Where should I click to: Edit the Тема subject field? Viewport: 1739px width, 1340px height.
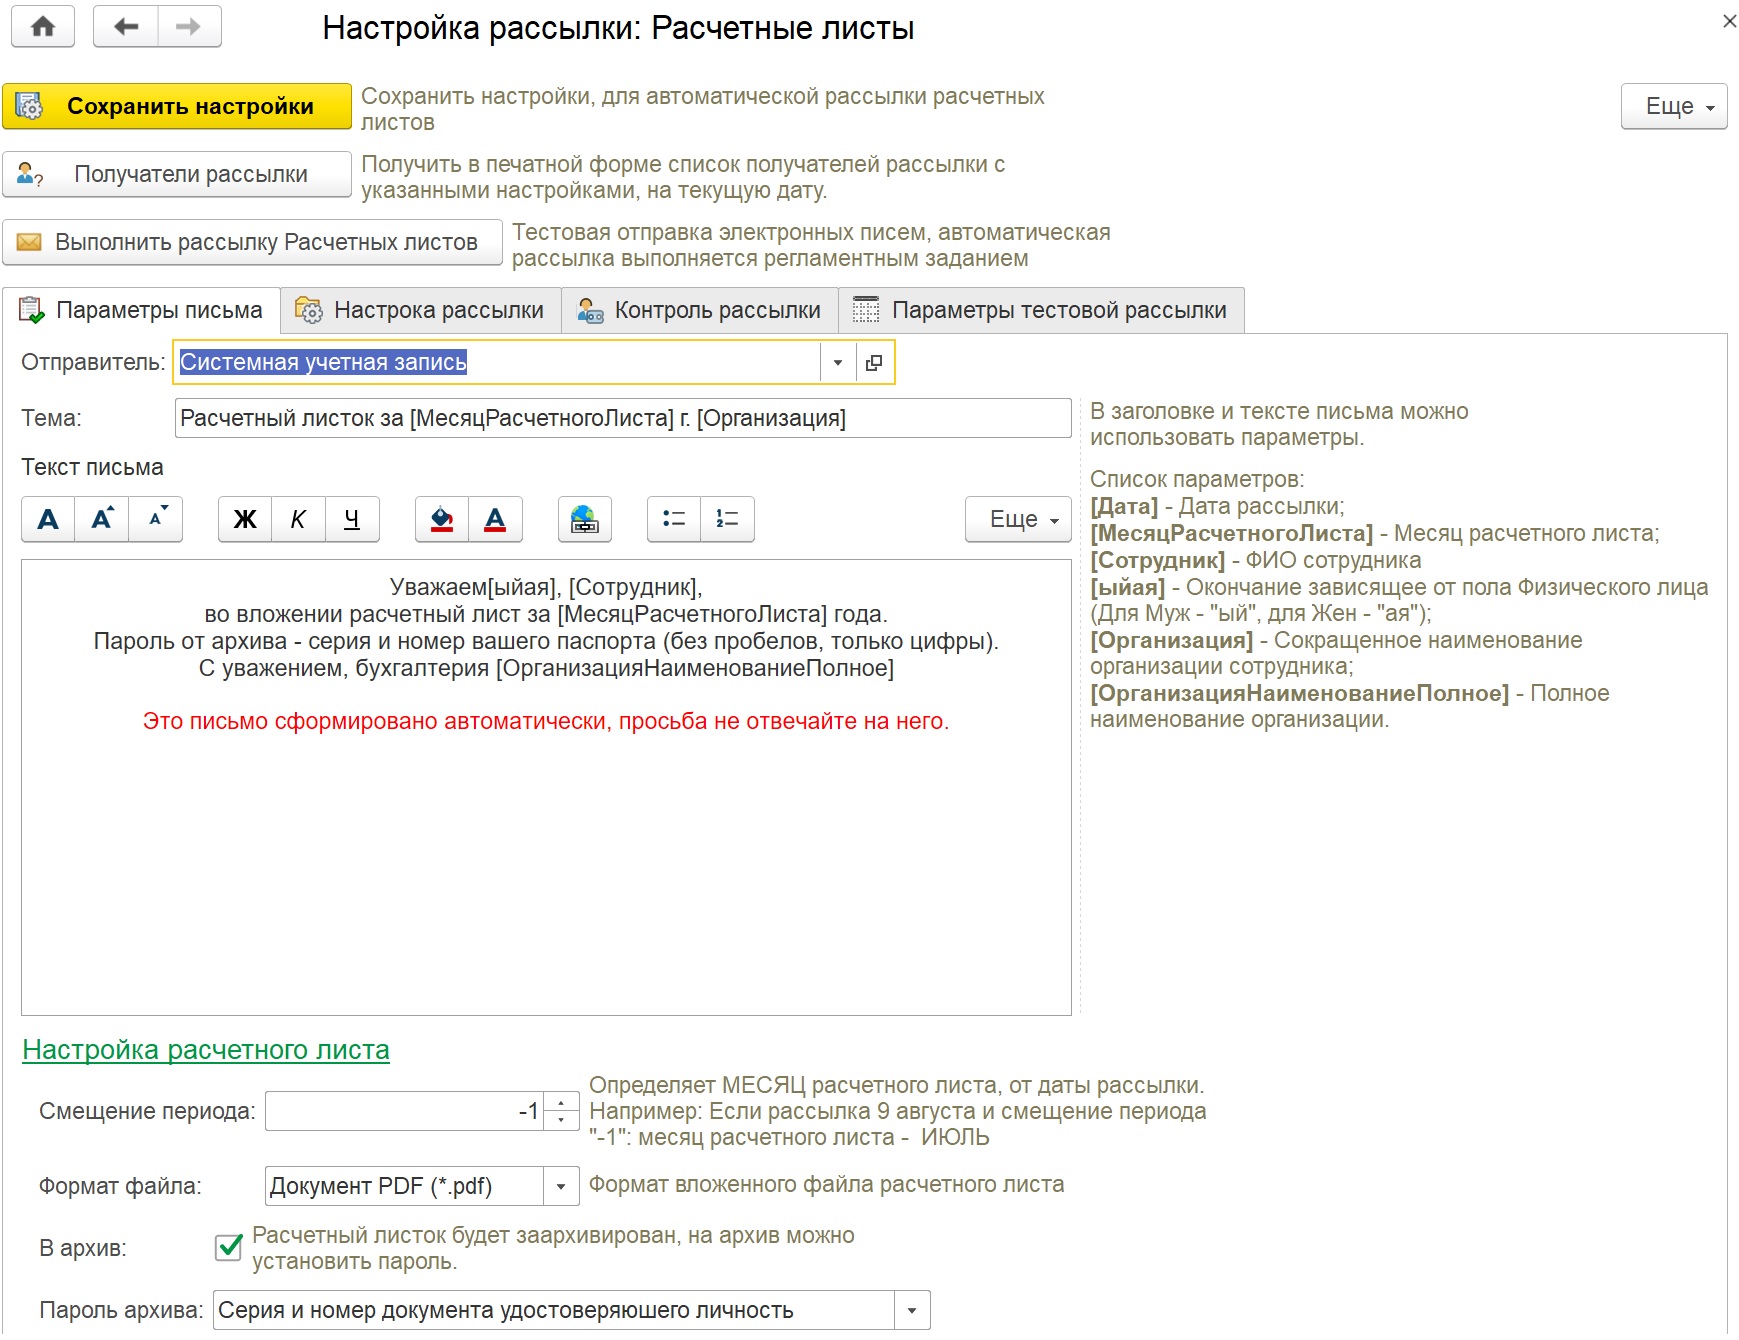click(623, 418)
